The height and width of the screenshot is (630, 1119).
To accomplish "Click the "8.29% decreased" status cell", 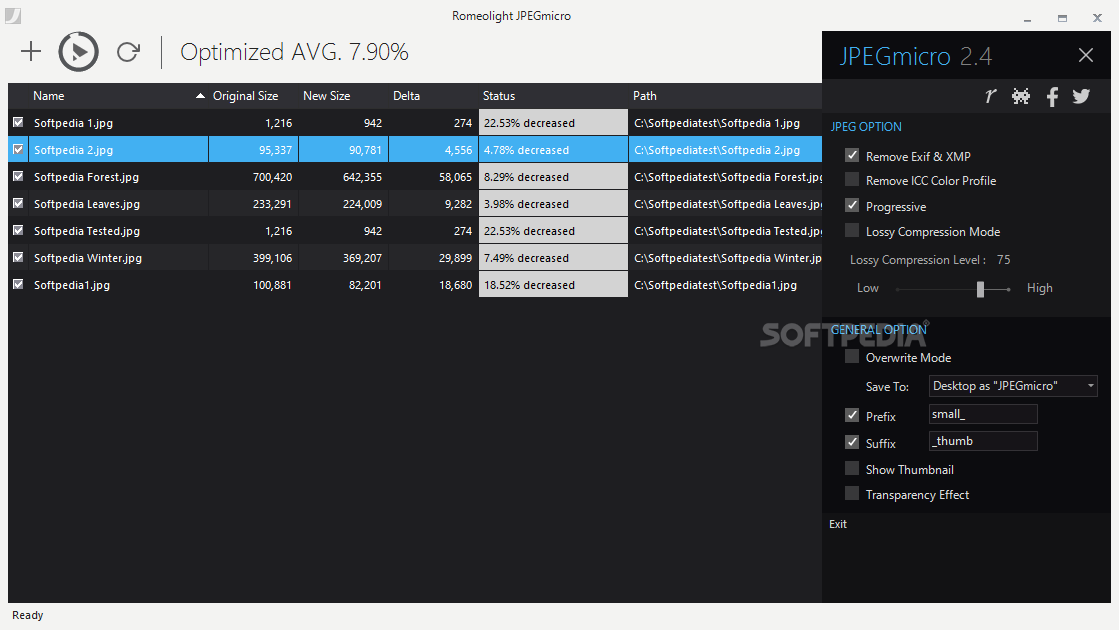I will point(553,177).
